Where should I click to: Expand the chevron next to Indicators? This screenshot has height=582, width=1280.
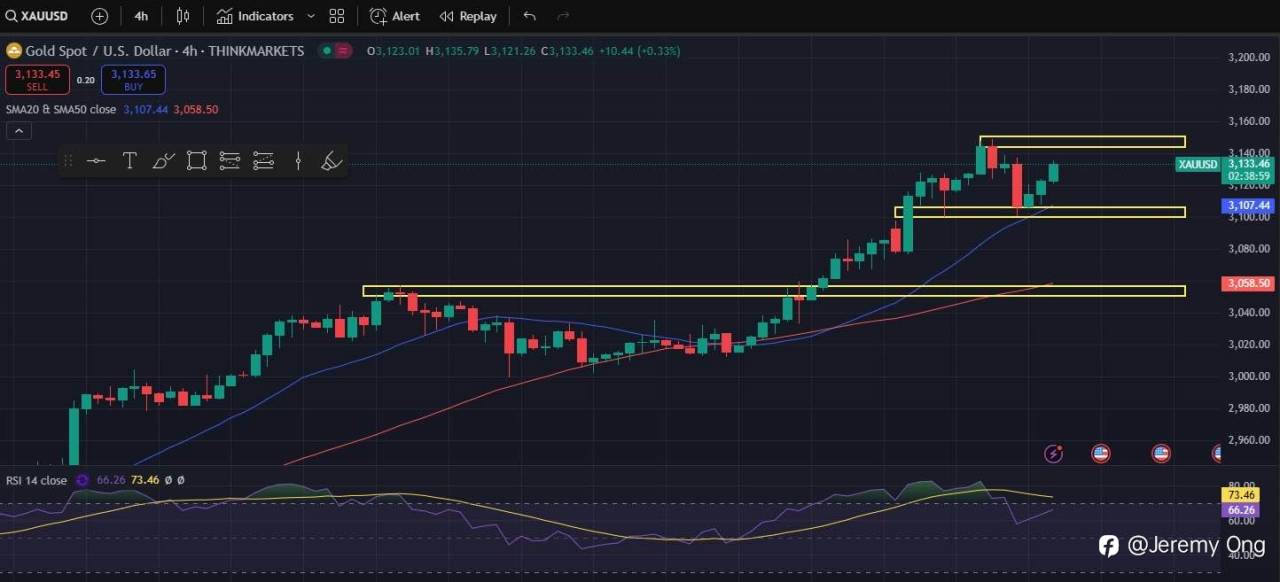(x=310, y=16)
